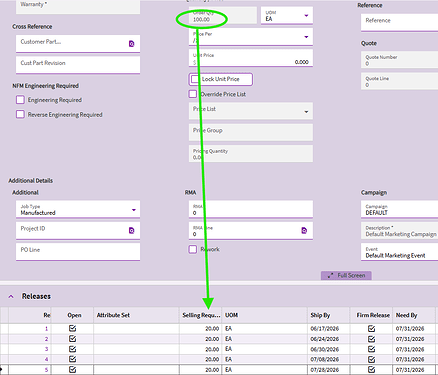The height and width of the screenshot is (375, 438).
Task: Sort by Ship By column header
Action: (x=320, y=315)
